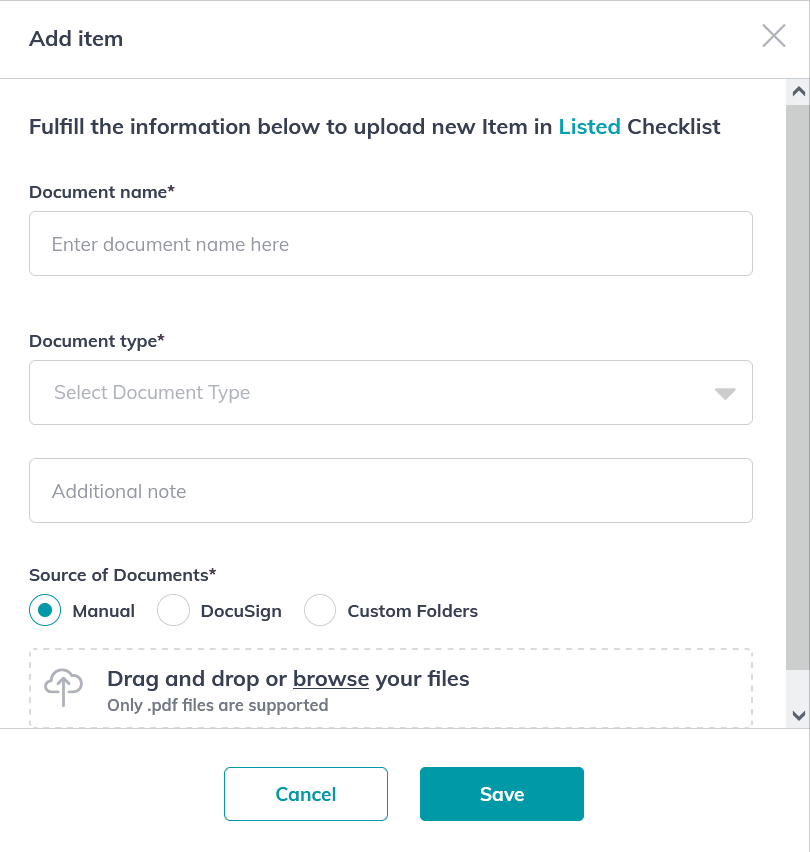
Task: Open the Listed checklist link
Action: 589,127
